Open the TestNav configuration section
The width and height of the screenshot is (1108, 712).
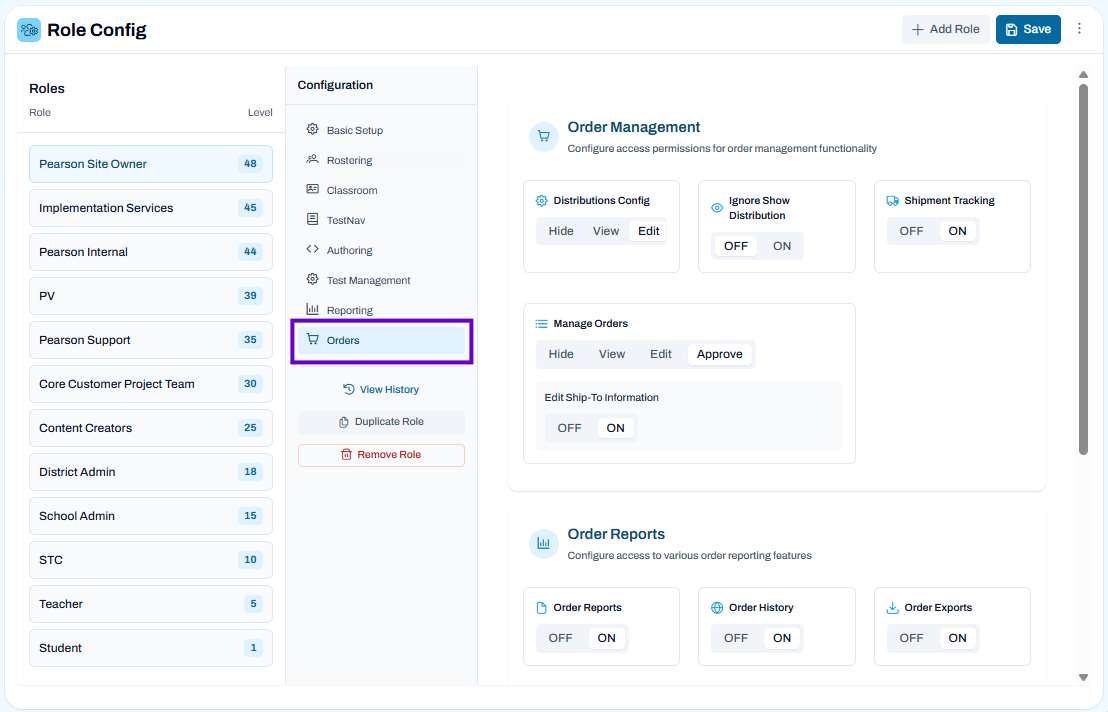coord(382,220)
